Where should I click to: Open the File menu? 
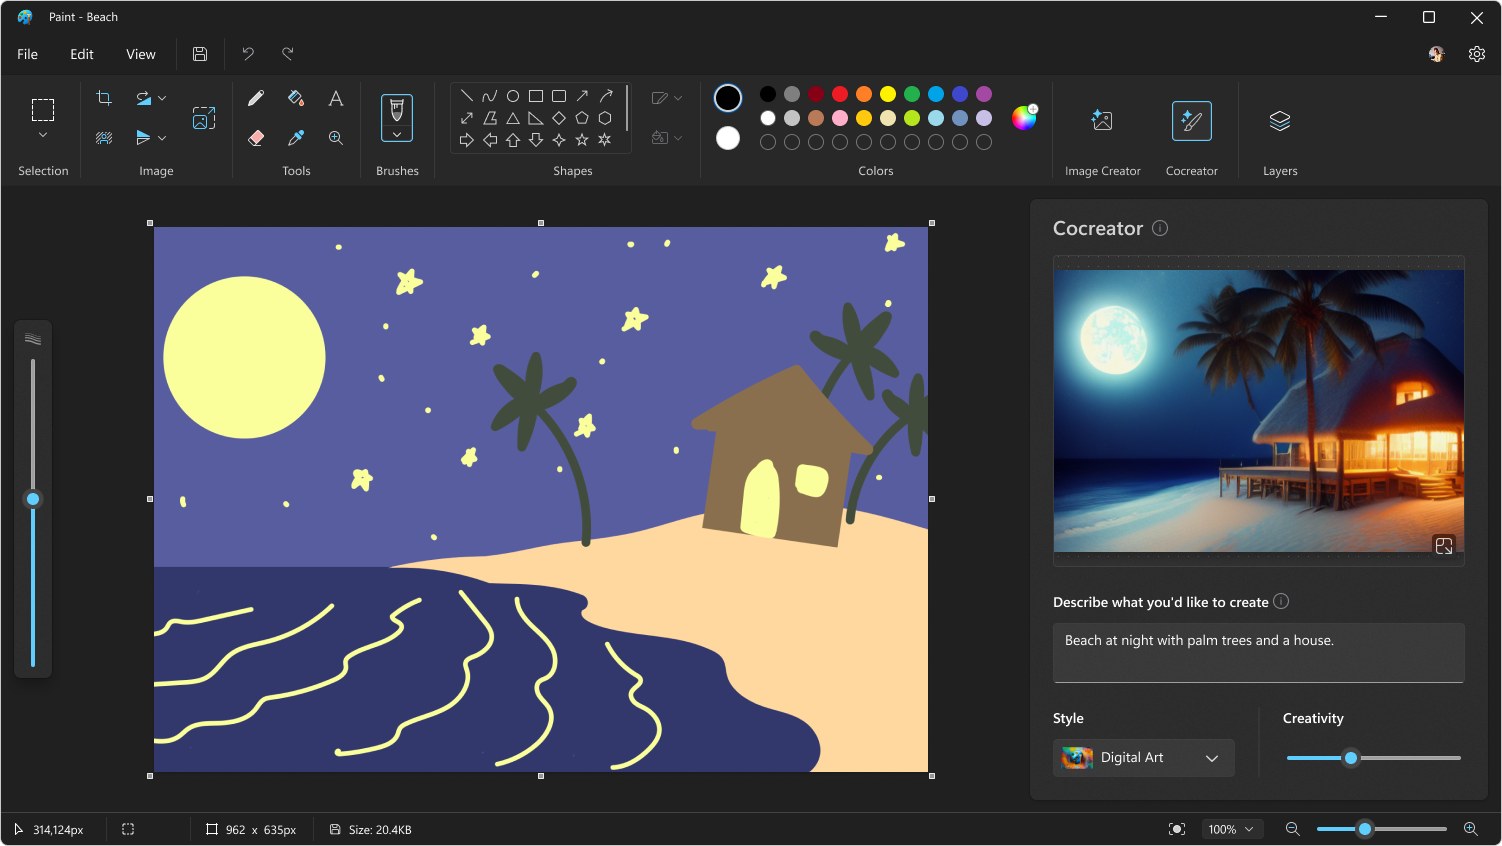[x=28, y=54]
